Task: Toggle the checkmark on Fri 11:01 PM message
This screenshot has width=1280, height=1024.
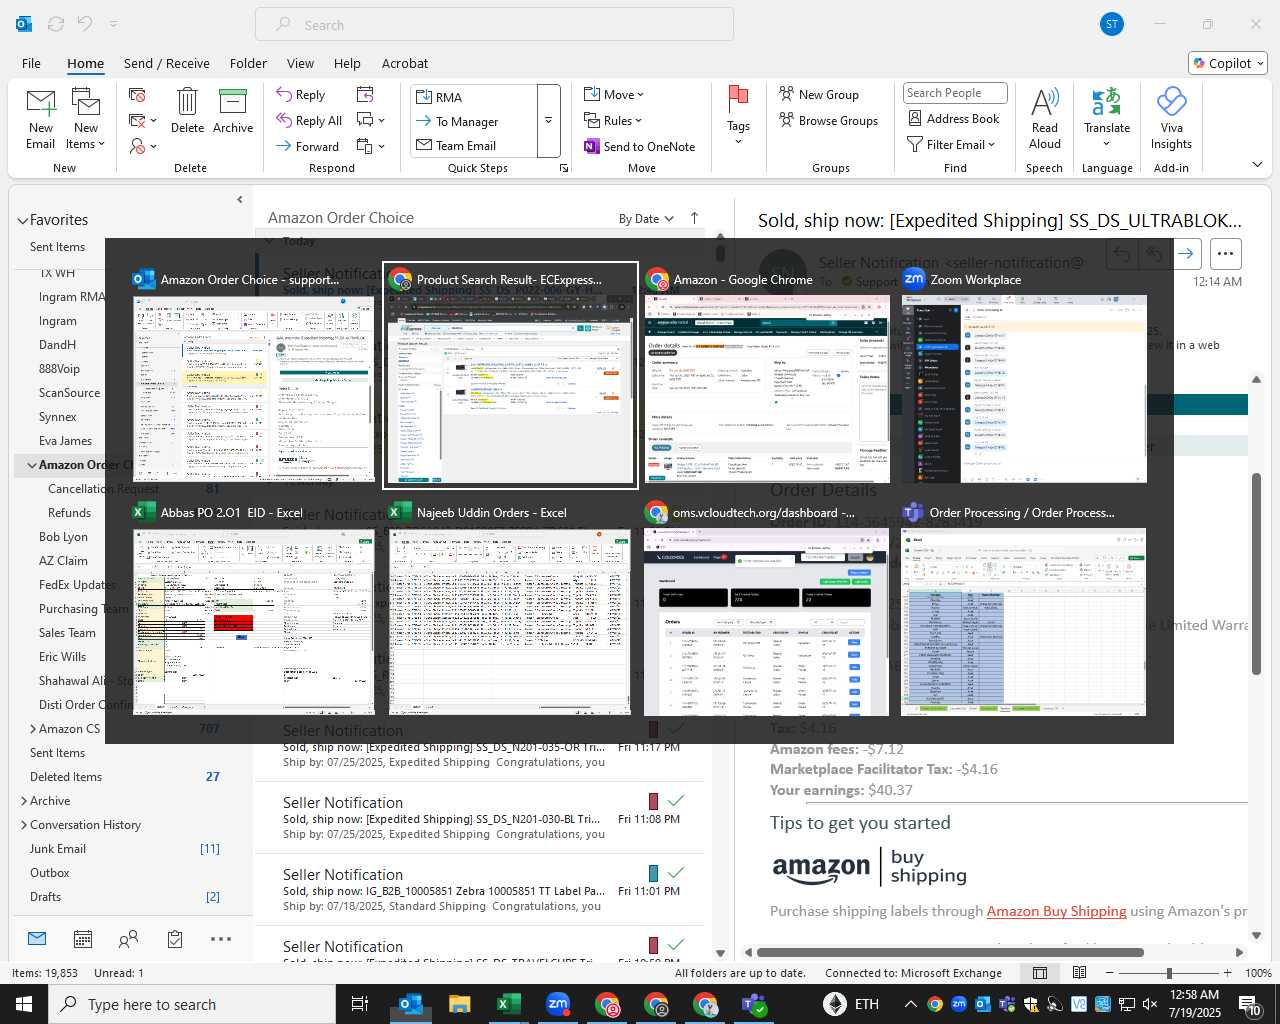Action: tap(676, 873)
